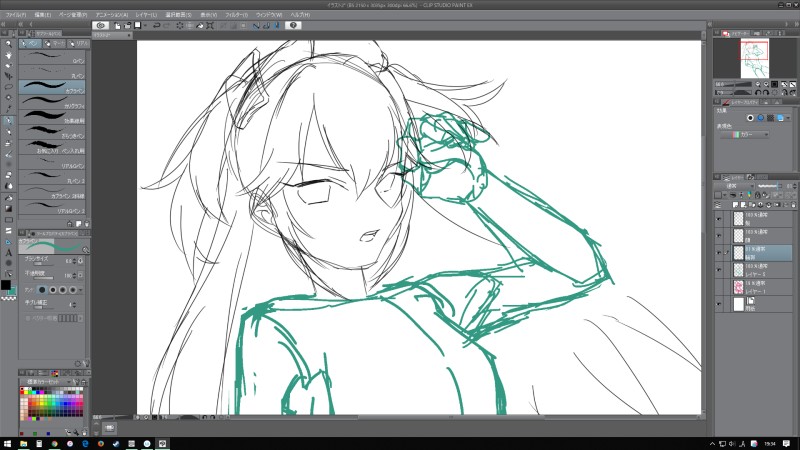Hide the top layer via its eye icon
Screen dimensions: 800x450
pyautogui.click(x=719, y=219)
